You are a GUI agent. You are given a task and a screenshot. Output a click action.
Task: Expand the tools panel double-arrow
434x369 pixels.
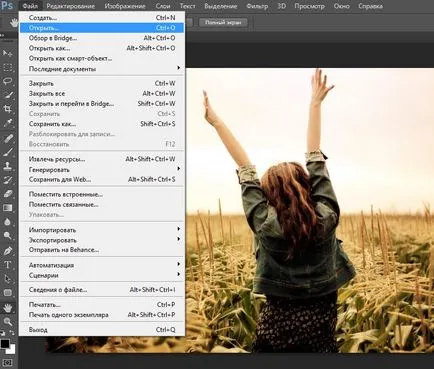pos(3,35)
